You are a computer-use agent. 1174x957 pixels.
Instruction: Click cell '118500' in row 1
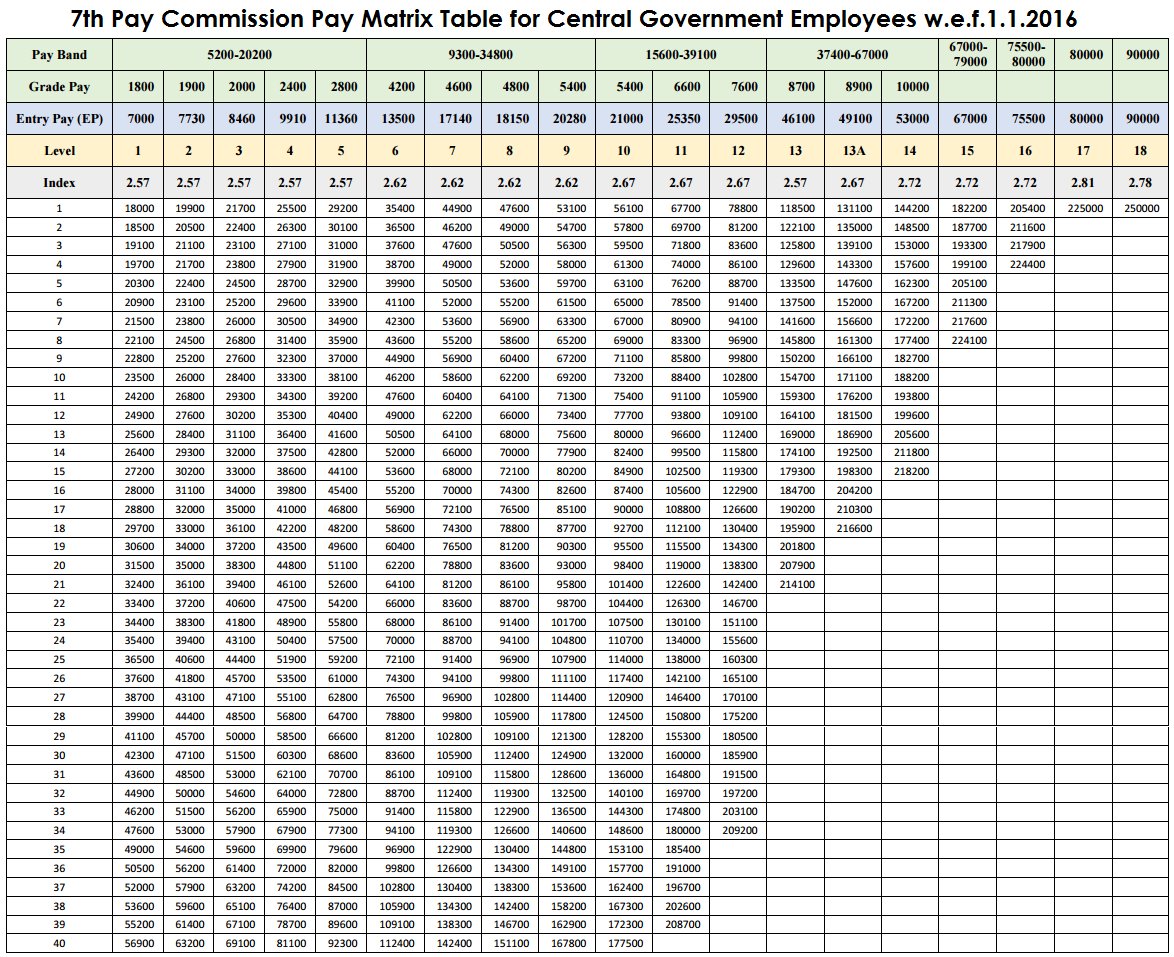tap(797, 209)
